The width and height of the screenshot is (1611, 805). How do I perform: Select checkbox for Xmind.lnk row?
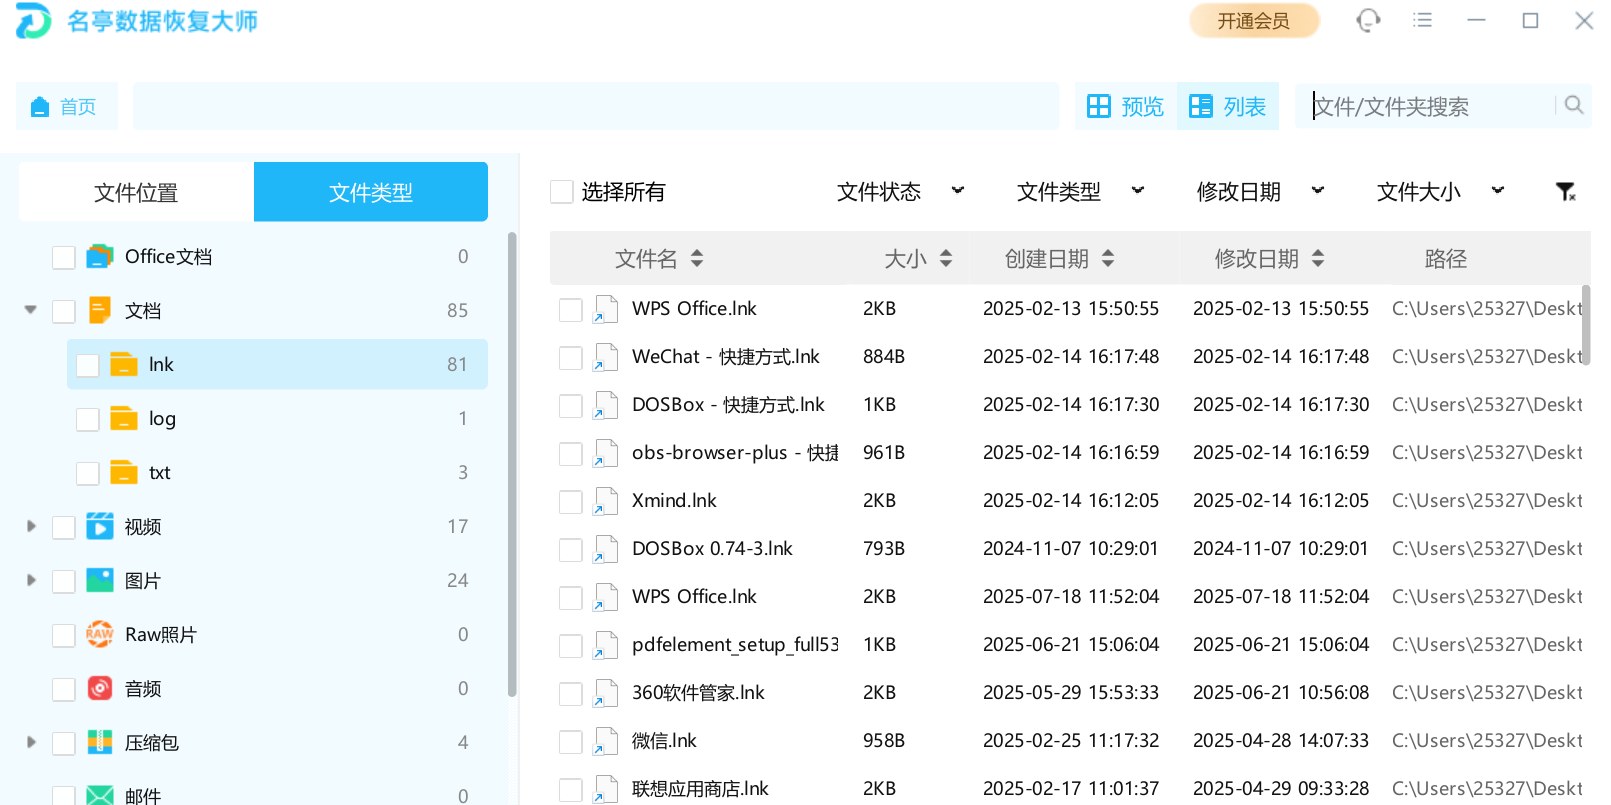coord(571,502)
